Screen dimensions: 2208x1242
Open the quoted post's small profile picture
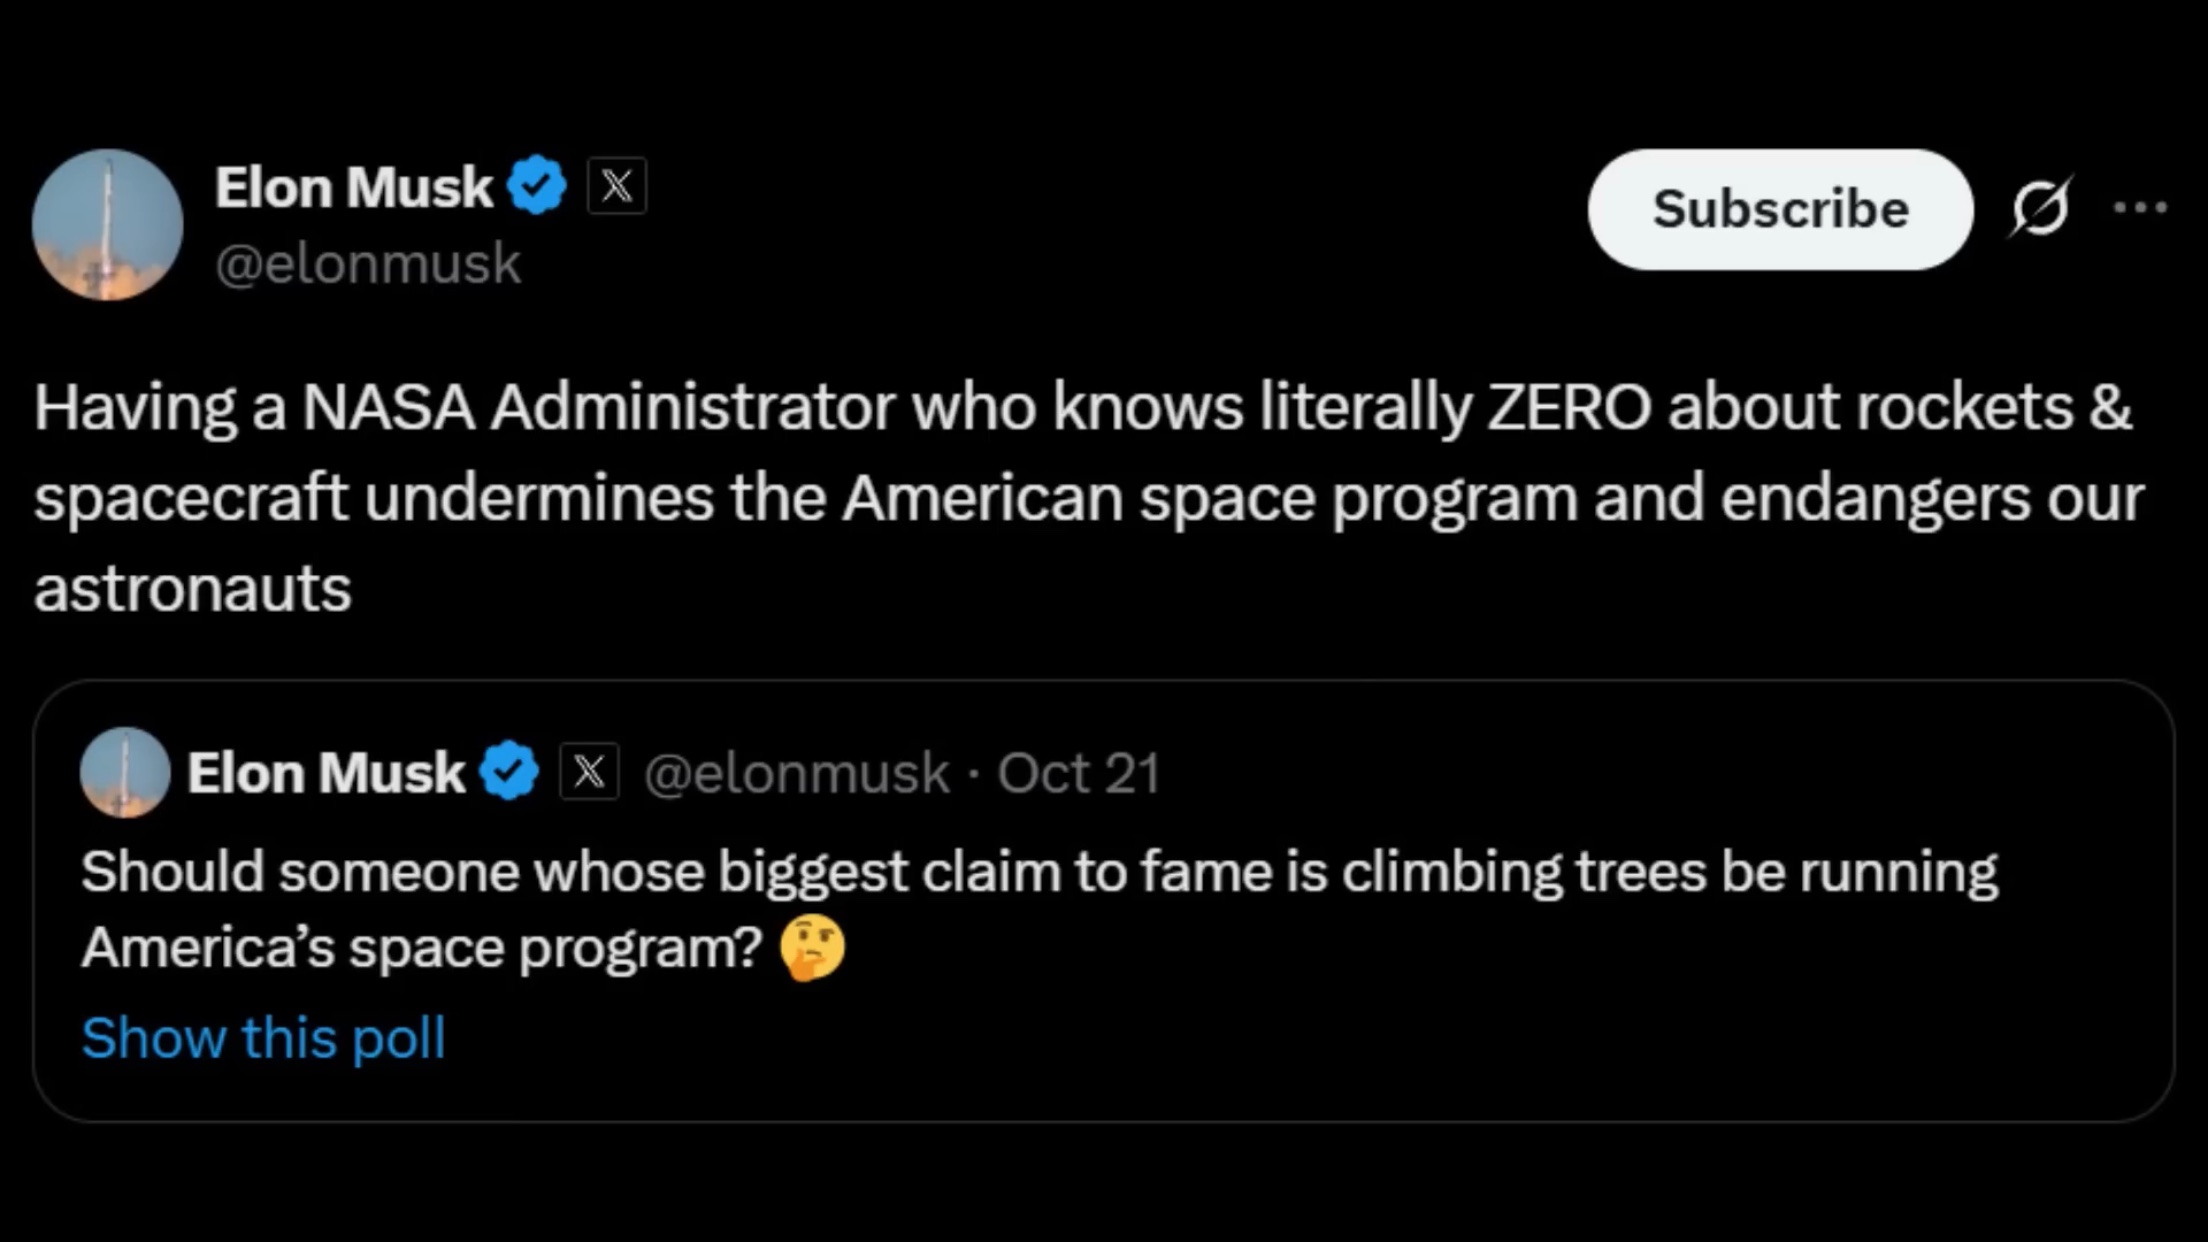click(x=125, y=773)
